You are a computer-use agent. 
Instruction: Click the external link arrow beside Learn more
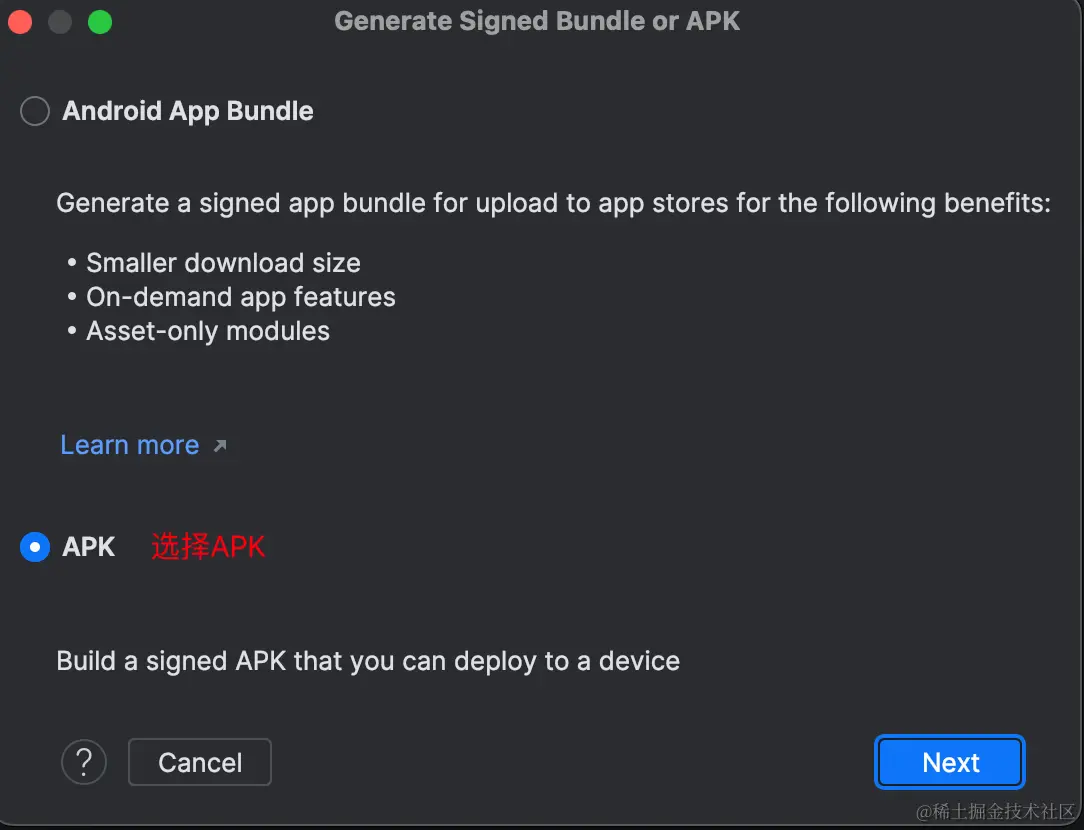click(x=221, y=447)
